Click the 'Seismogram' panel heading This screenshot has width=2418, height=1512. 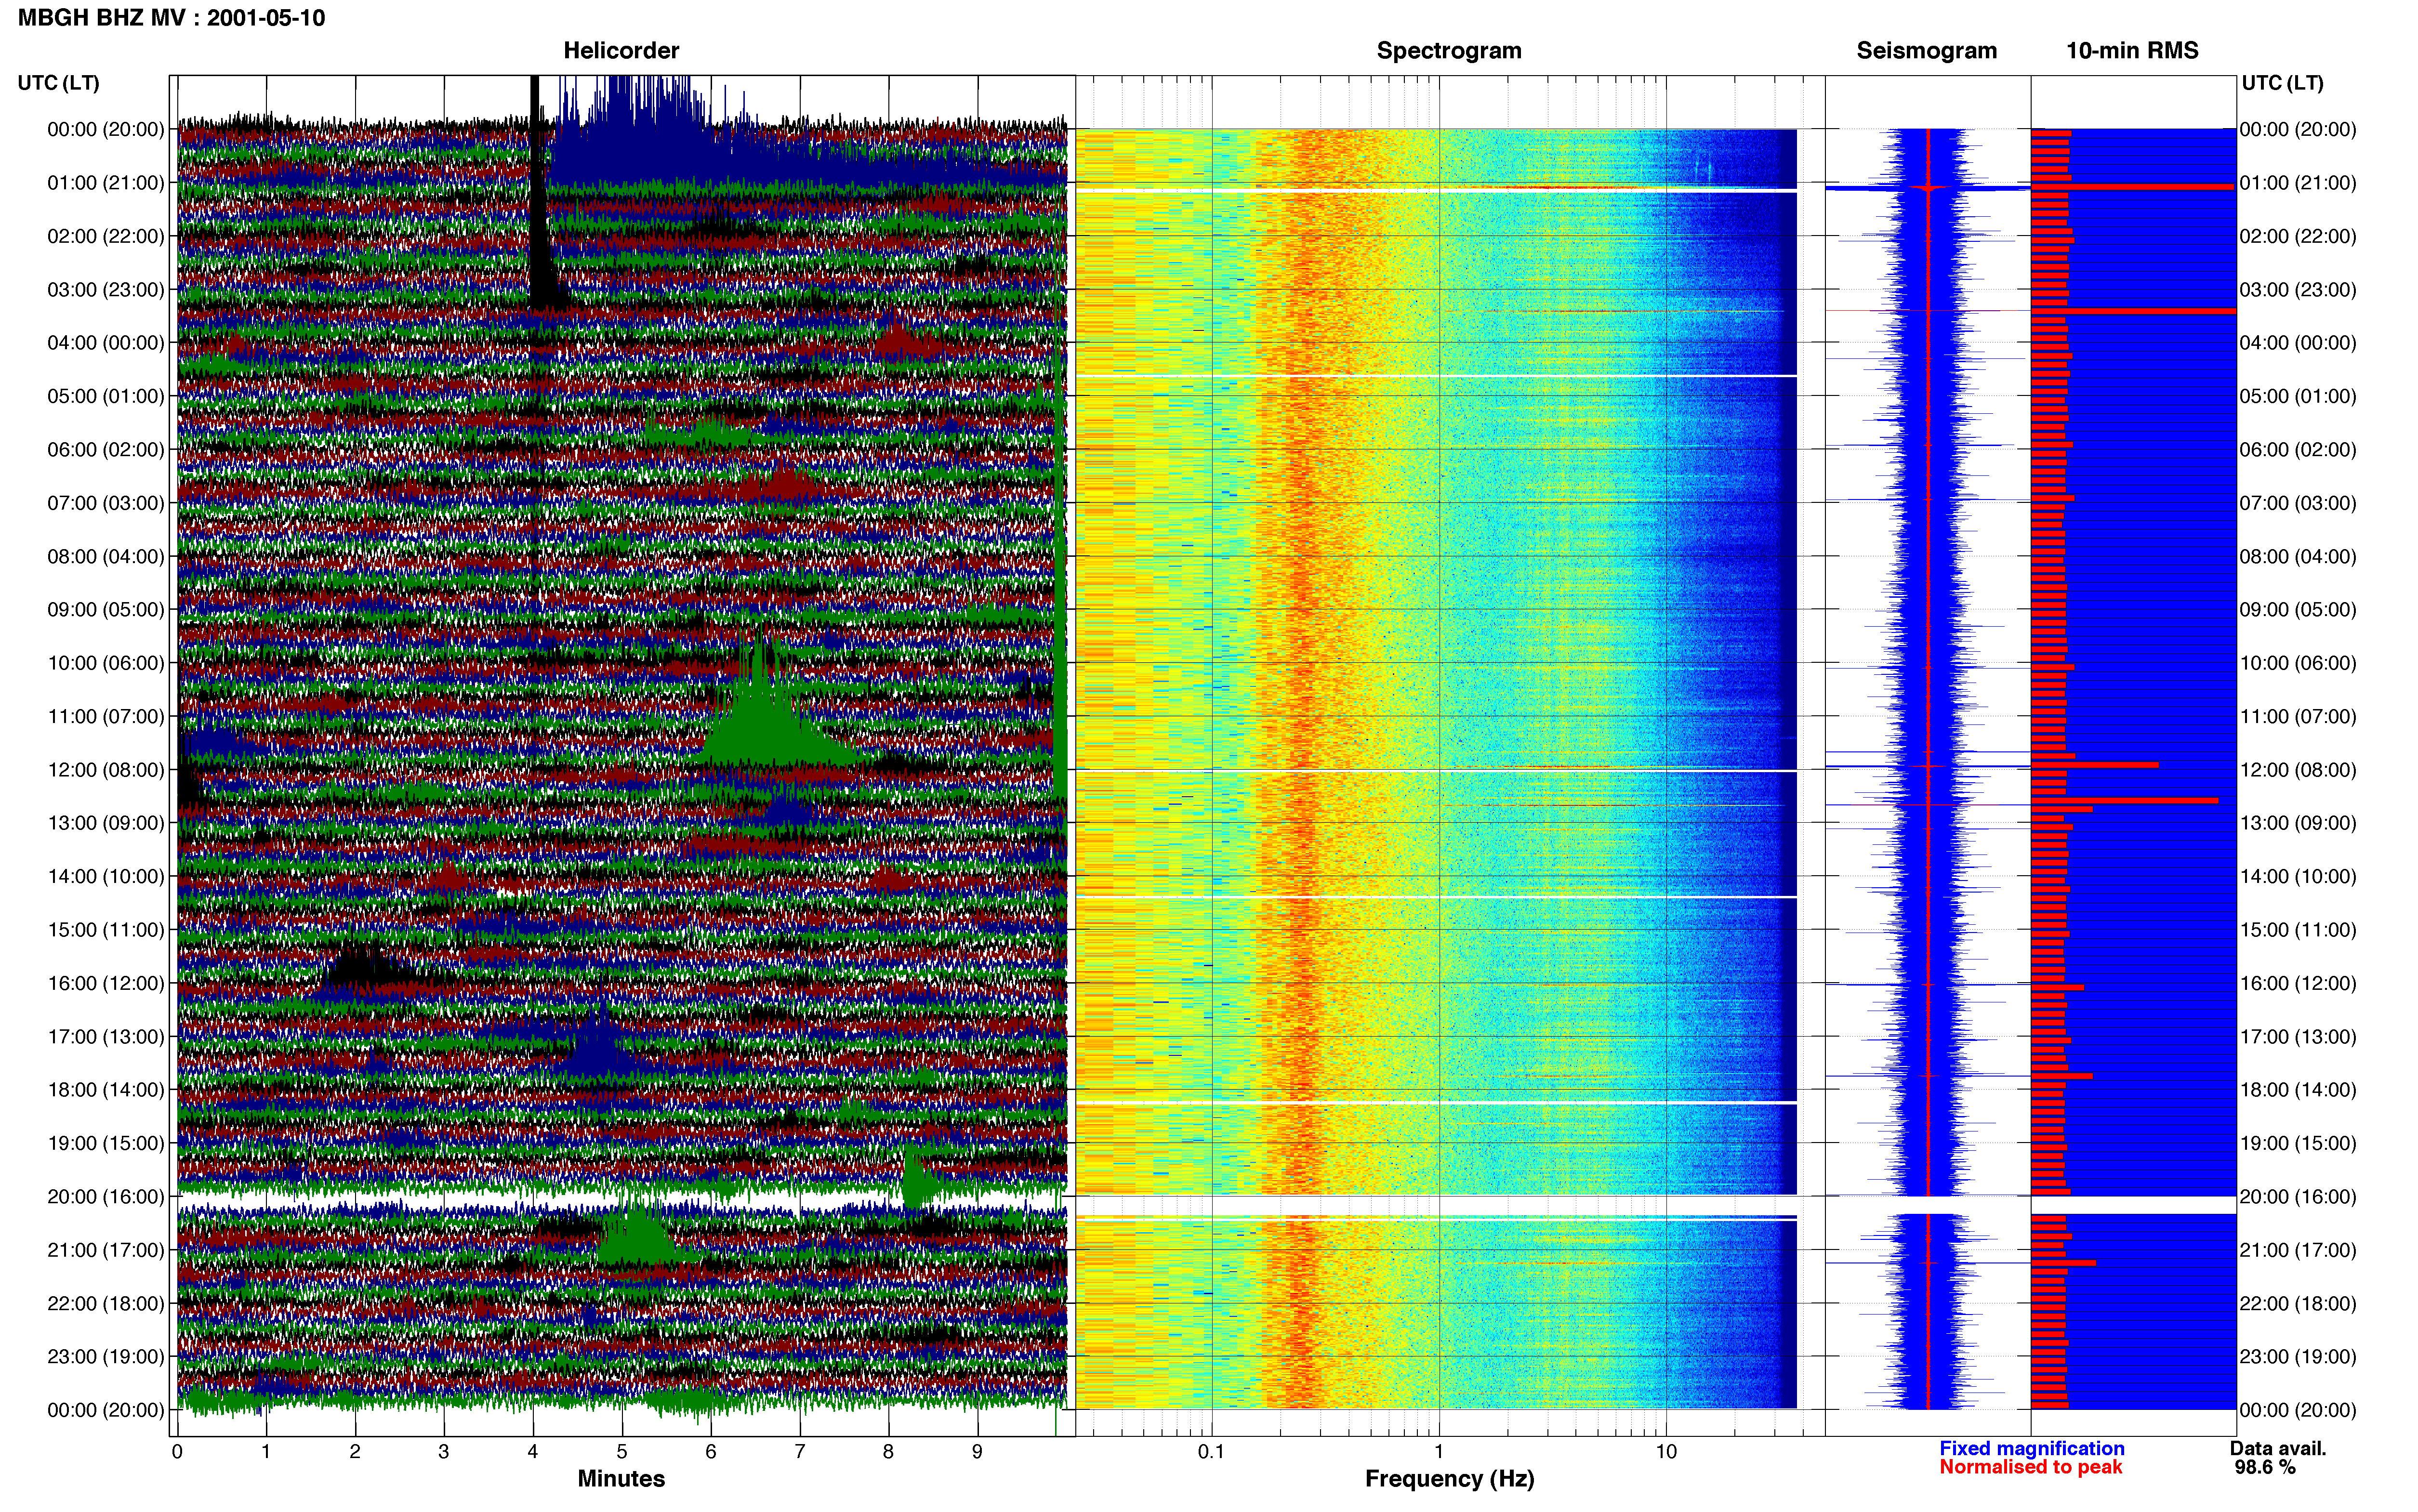coord(1926,51)
